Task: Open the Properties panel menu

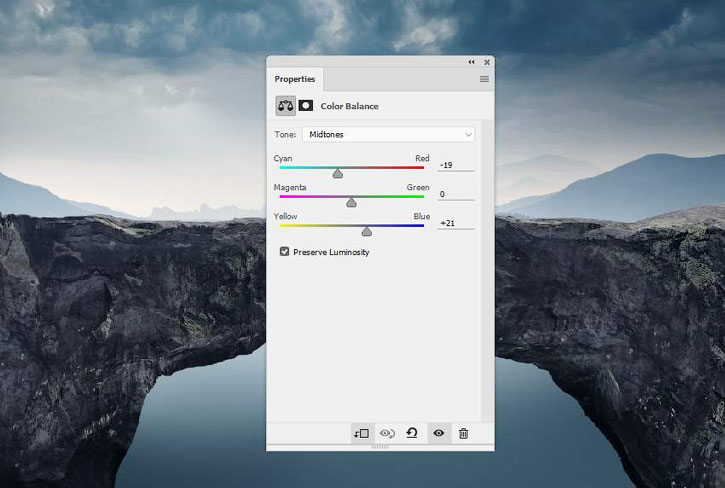Action: (484, 79)
